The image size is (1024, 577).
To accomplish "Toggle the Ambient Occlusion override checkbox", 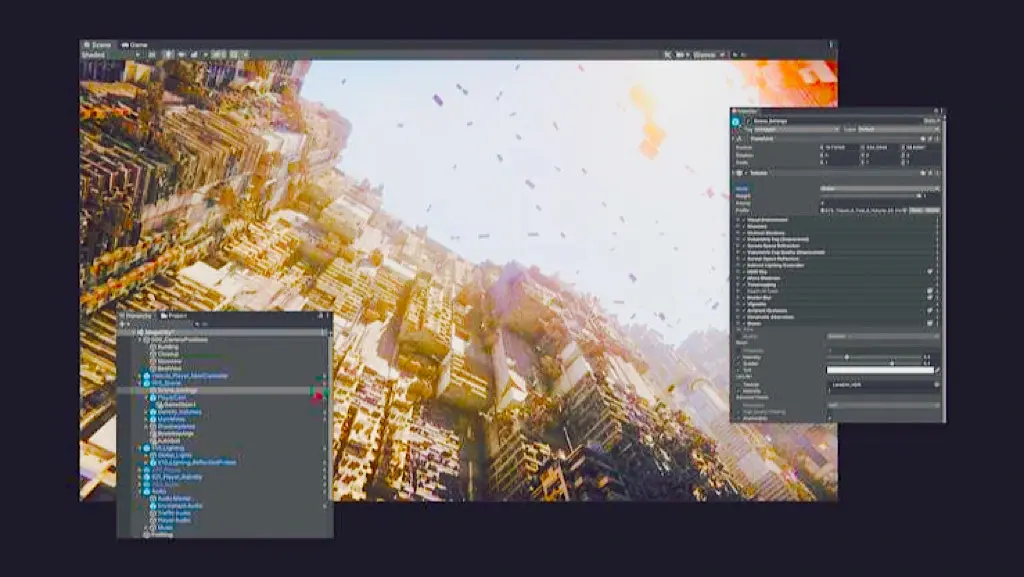I will pyautogui.click(x=744, y=311).
